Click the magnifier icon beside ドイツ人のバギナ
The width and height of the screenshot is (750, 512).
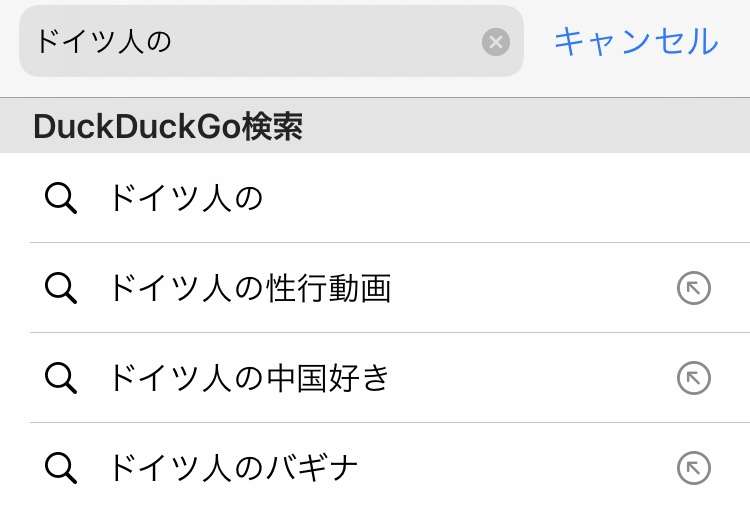tap(61, 467)
